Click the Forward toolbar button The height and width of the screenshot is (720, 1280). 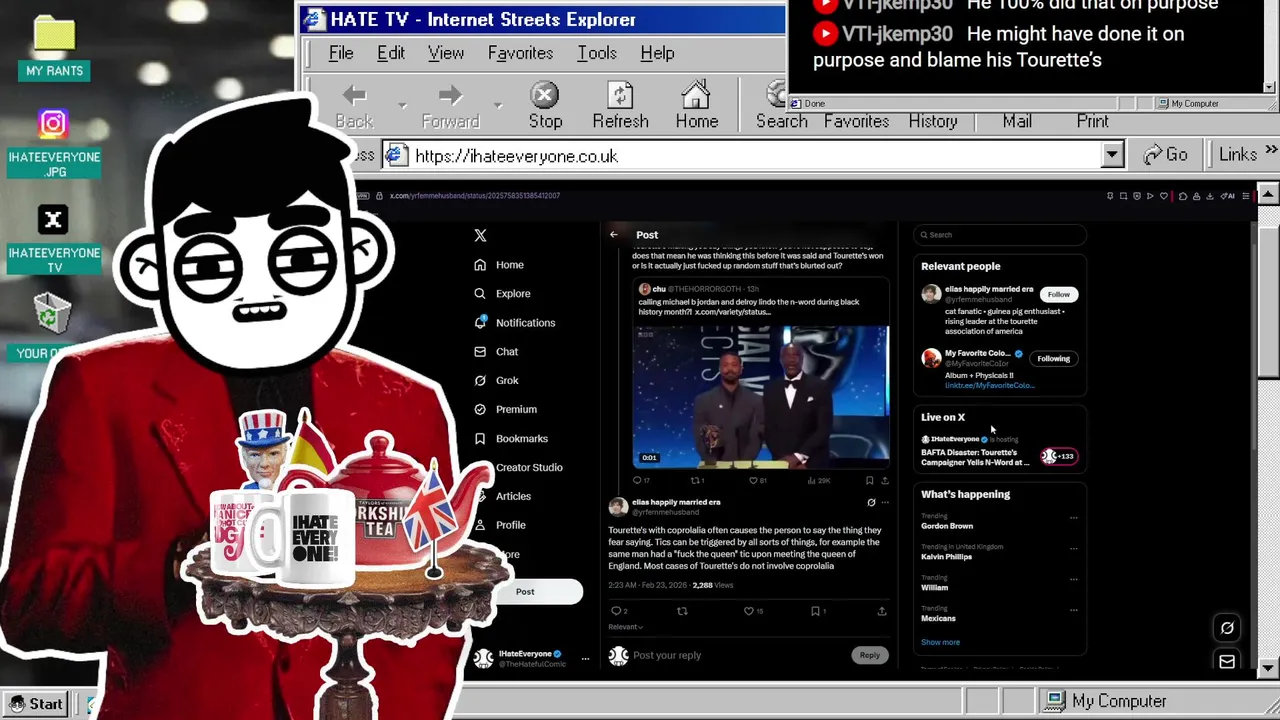450,106
